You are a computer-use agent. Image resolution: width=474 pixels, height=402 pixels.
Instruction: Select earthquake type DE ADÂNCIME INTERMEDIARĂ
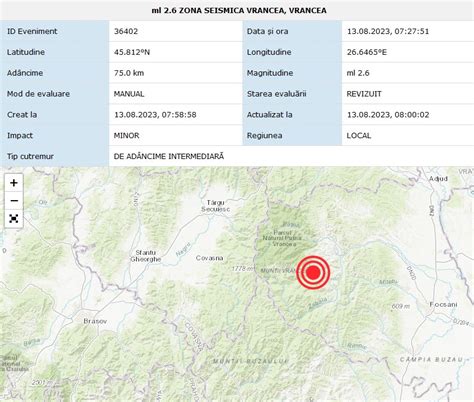point(169,156)
